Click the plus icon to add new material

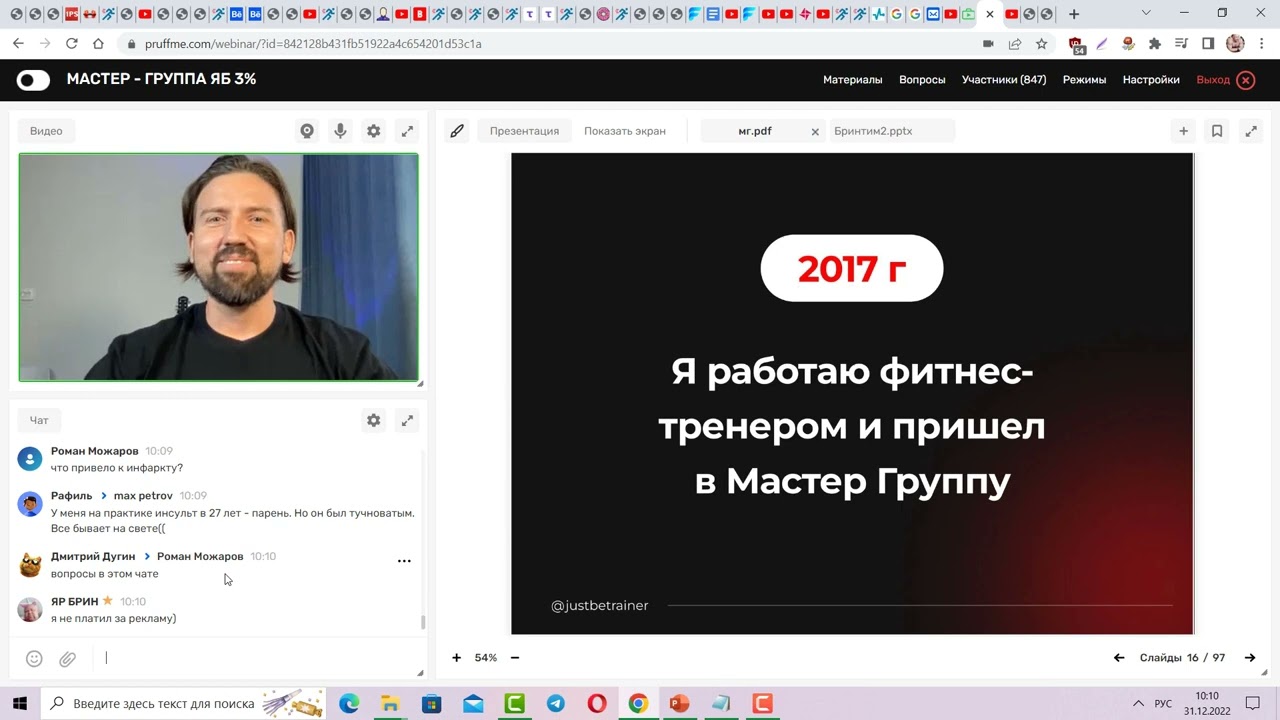1183,130
